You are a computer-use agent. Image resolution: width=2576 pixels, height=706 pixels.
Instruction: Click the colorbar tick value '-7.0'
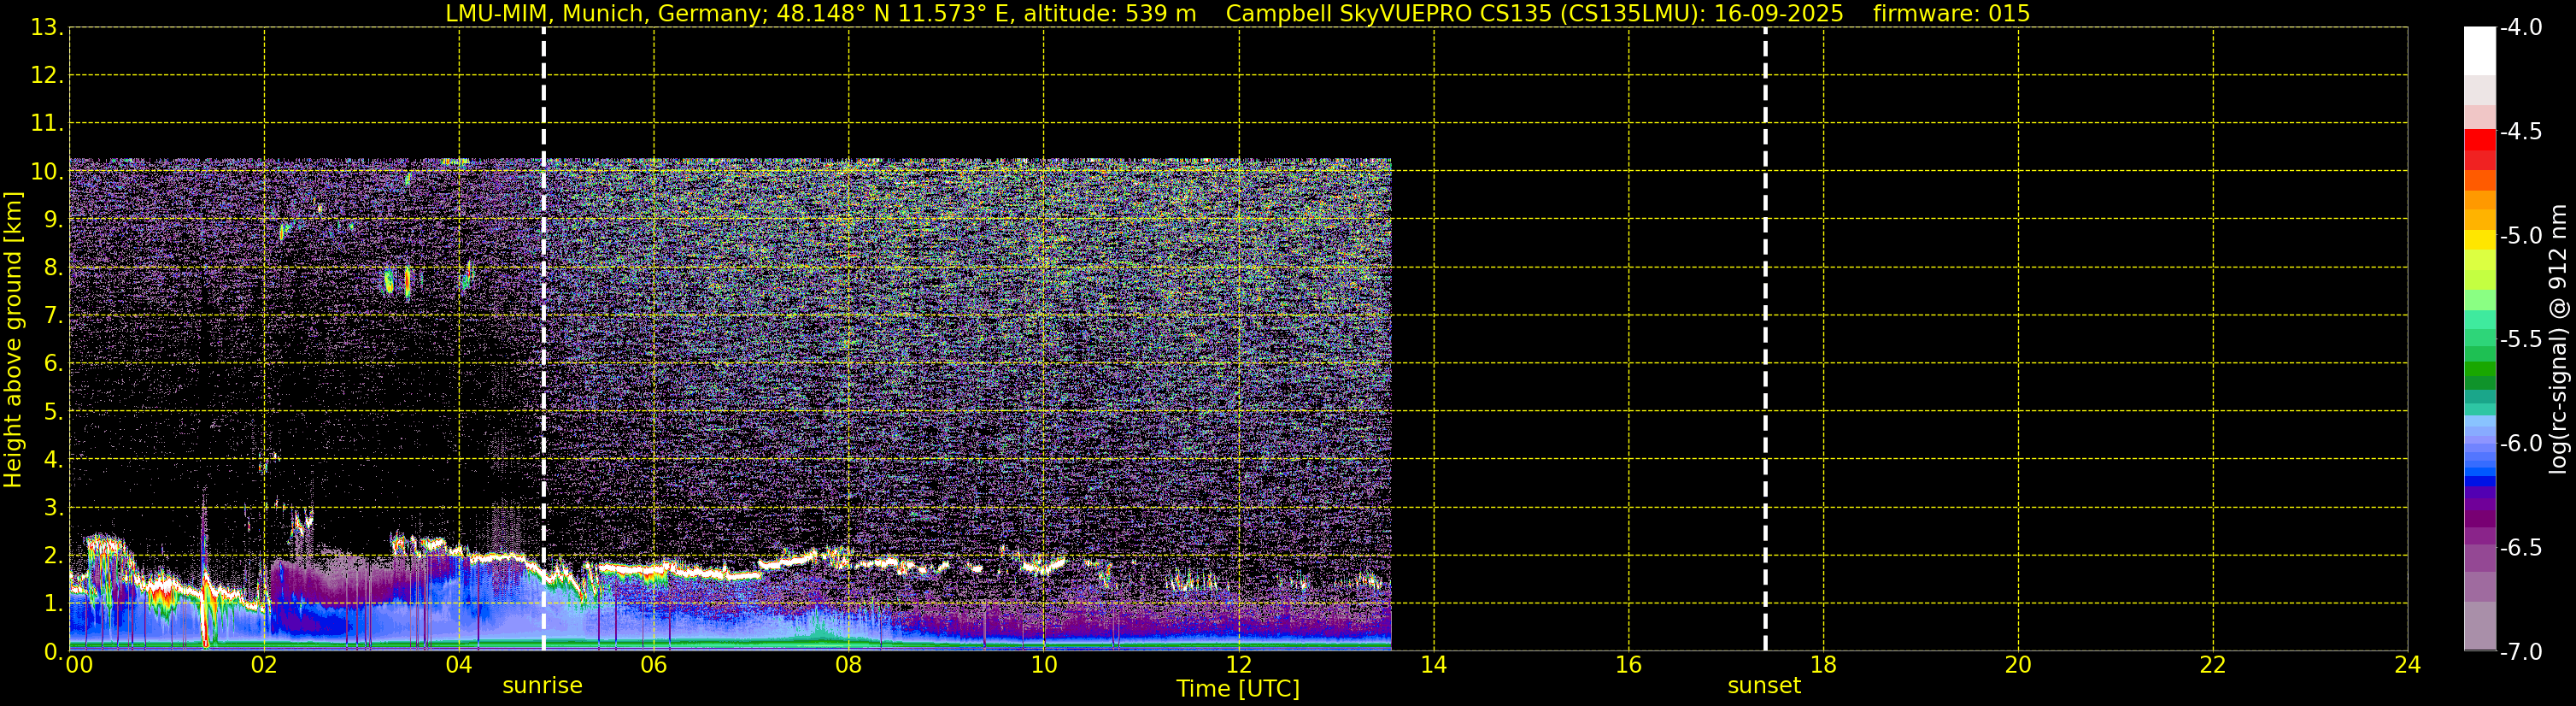pos(2521,651)
